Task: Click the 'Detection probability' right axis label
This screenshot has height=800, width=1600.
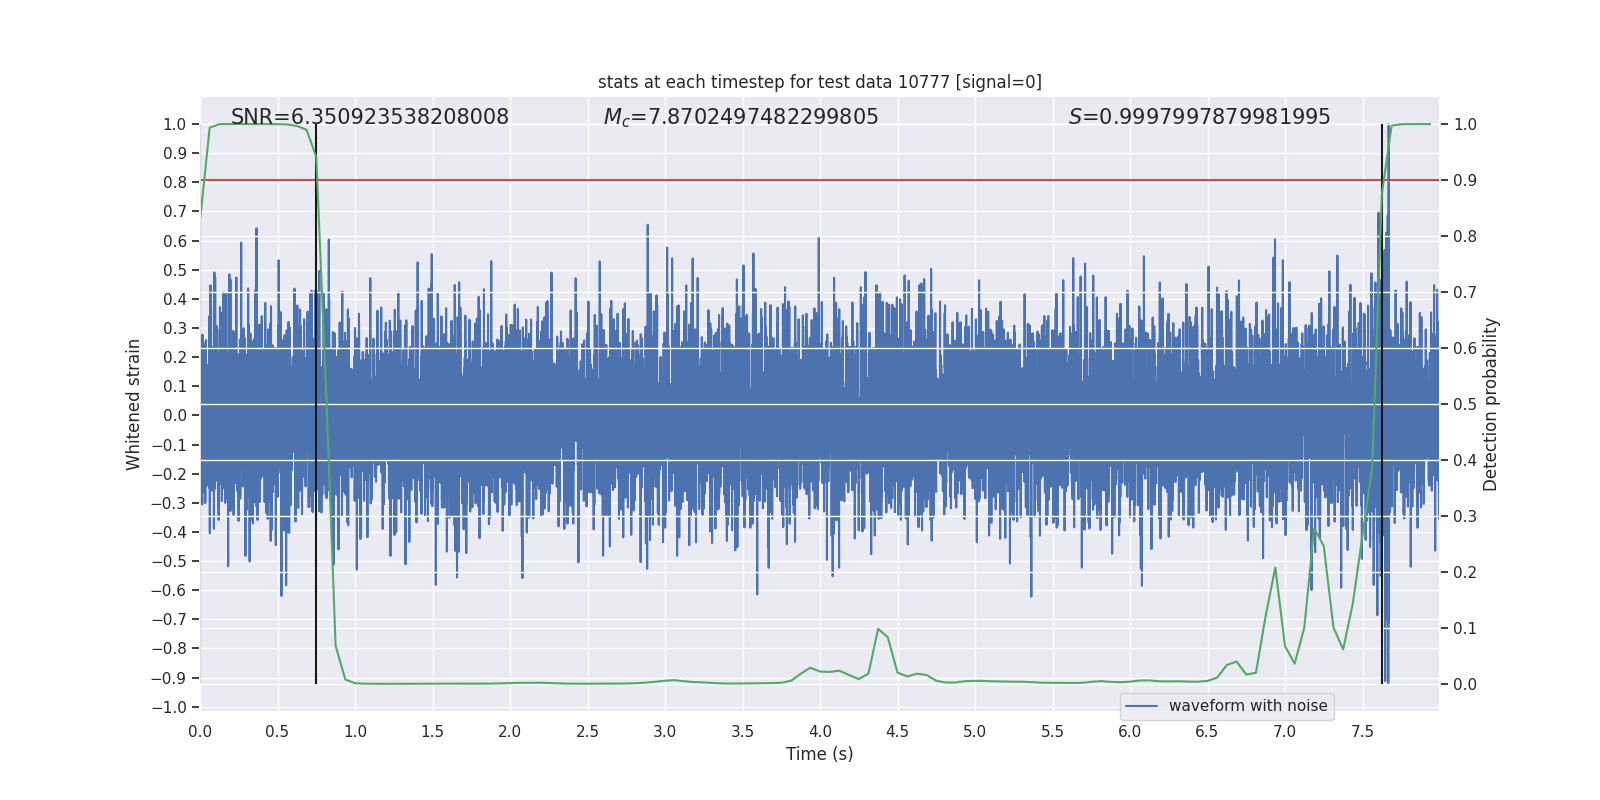Action: tap(1490, 404)
